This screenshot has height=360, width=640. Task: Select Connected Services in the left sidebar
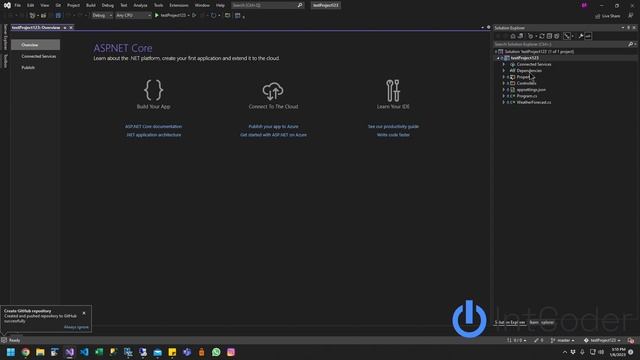click(x=38, y=56)
